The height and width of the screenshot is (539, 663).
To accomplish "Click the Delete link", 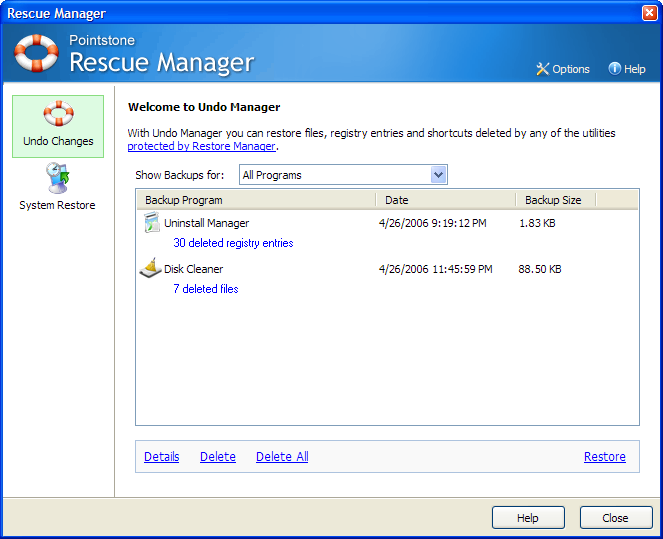I will [218, 457].
